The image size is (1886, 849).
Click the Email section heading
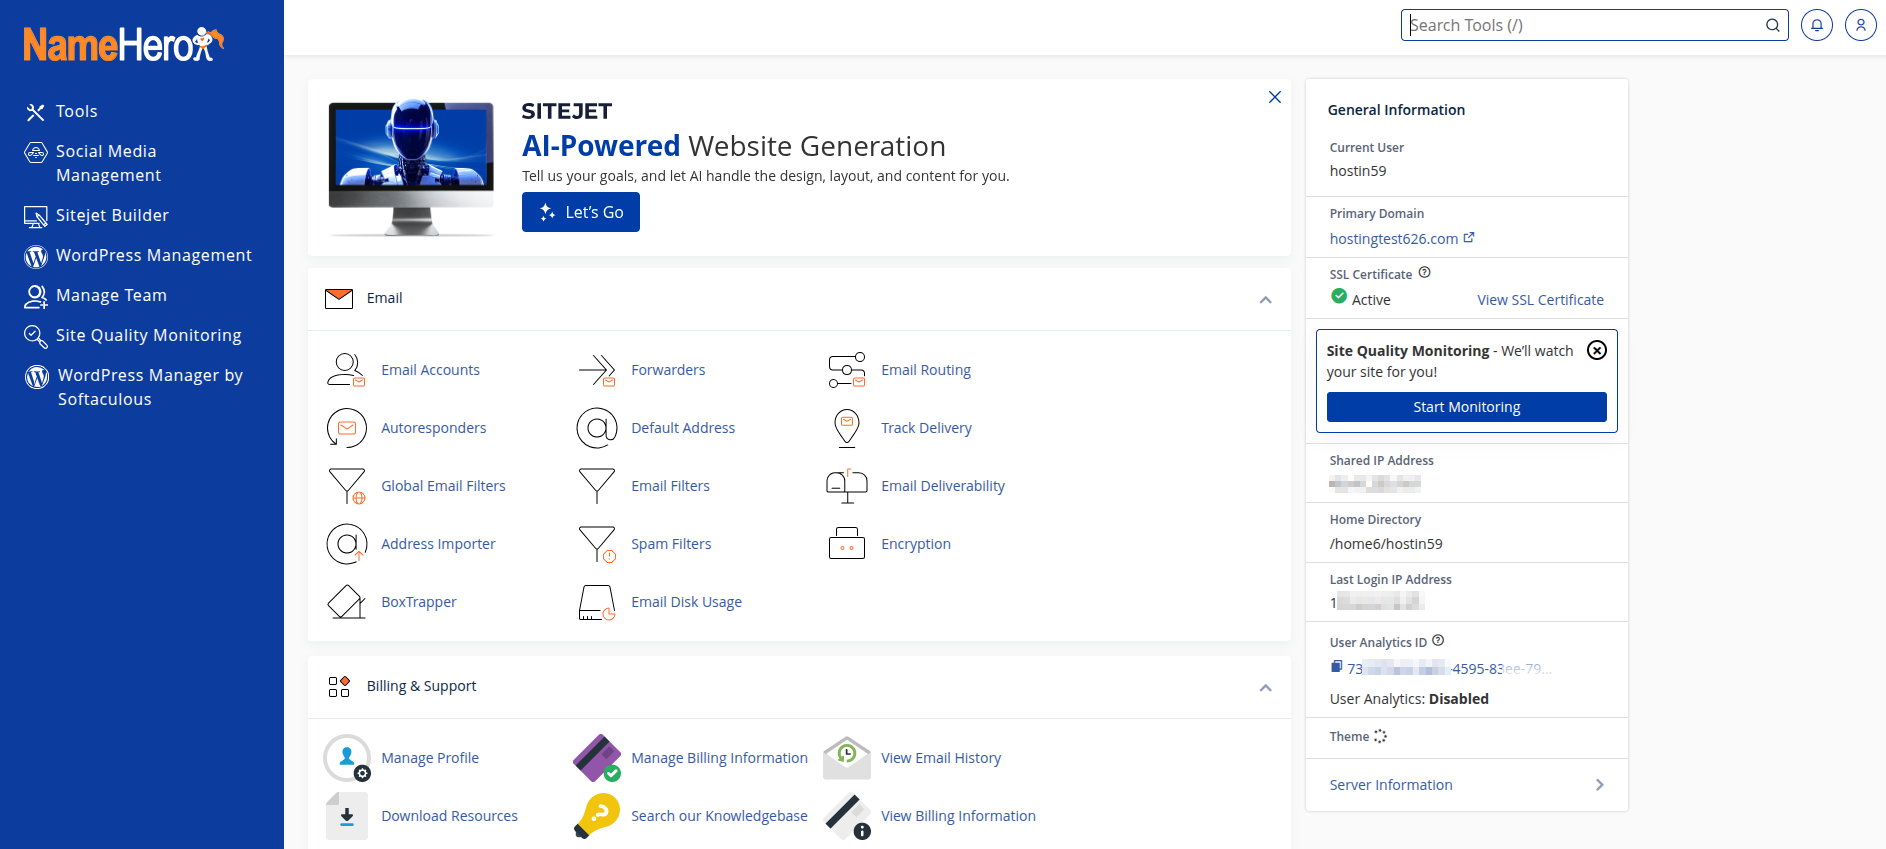pyautogui.click(x=385, y=298)
